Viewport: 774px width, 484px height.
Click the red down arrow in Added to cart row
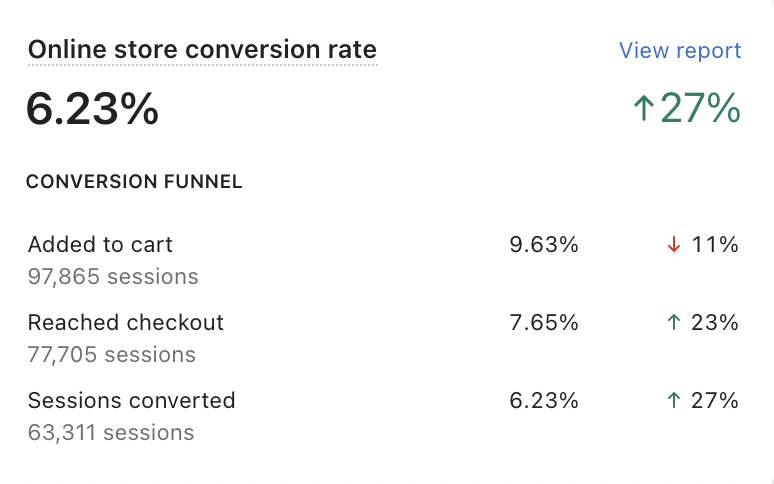tap(674, 244)
